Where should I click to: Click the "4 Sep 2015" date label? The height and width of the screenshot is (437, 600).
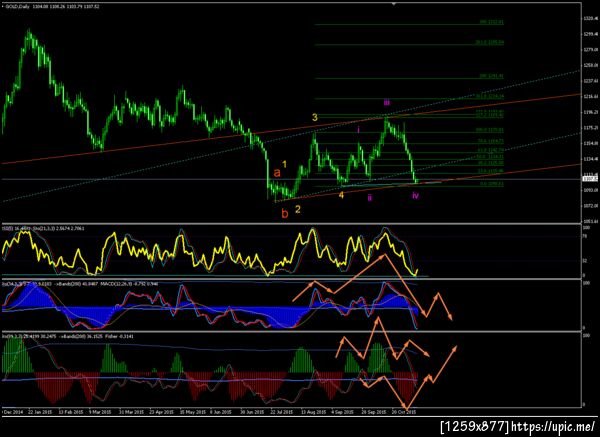342,413
